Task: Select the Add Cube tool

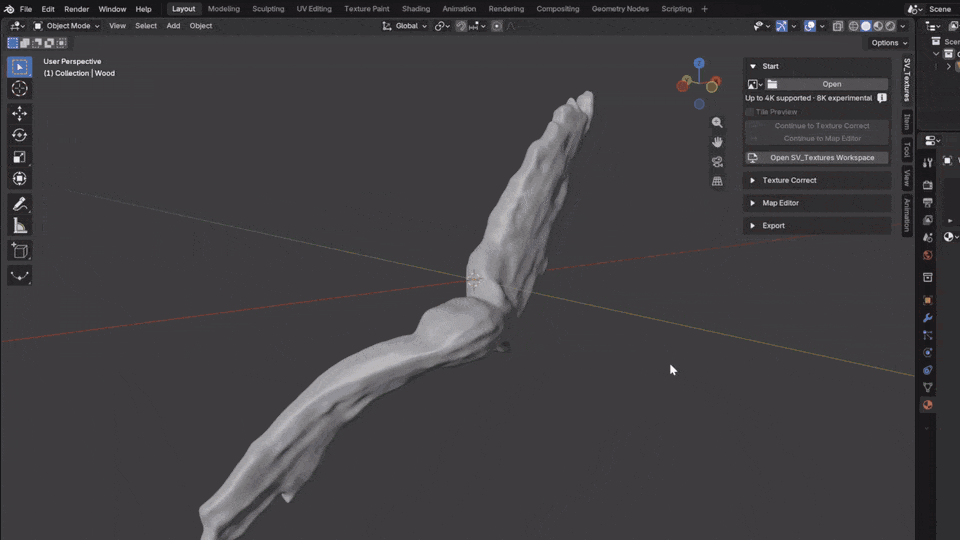Action: coord(20,251)
